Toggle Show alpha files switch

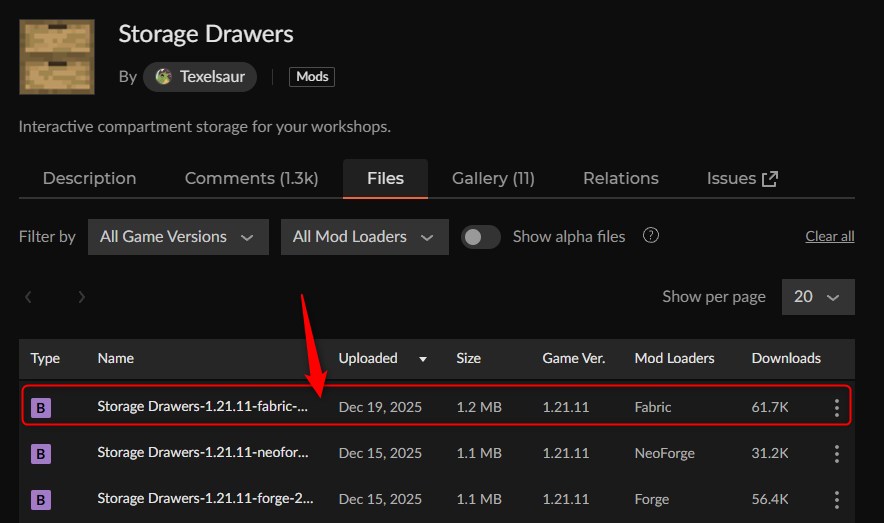480,237
